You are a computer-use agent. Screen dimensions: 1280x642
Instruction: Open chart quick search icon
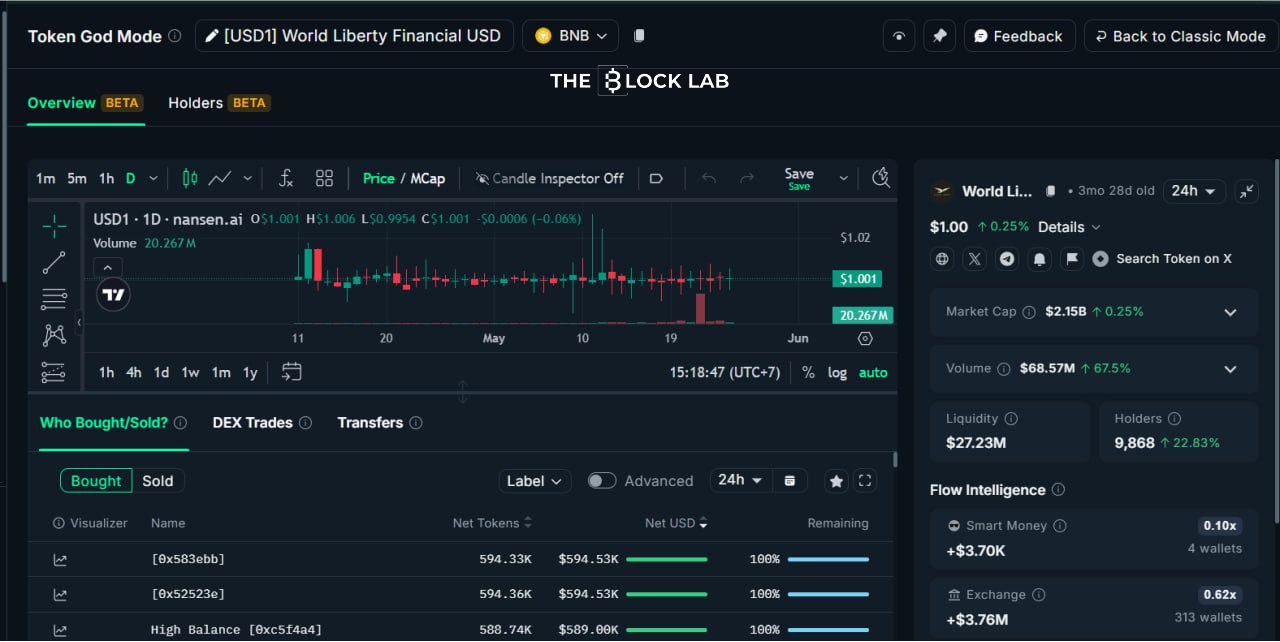coord(881,177)
